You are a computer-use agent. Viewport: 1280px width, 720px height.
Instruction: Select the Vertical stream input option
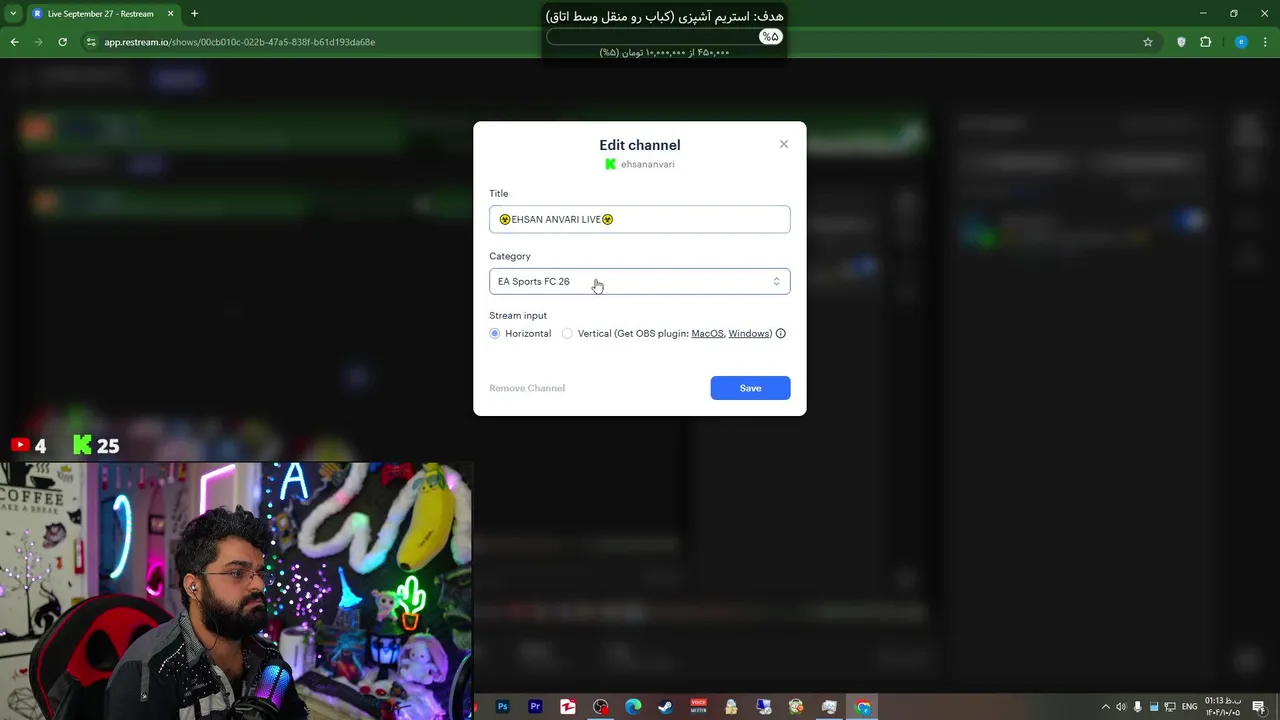coord(567,334)
